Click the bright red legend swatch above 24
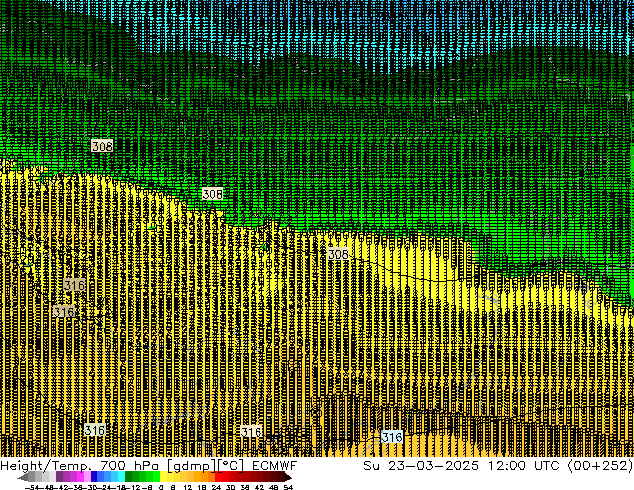 (219, 477)
